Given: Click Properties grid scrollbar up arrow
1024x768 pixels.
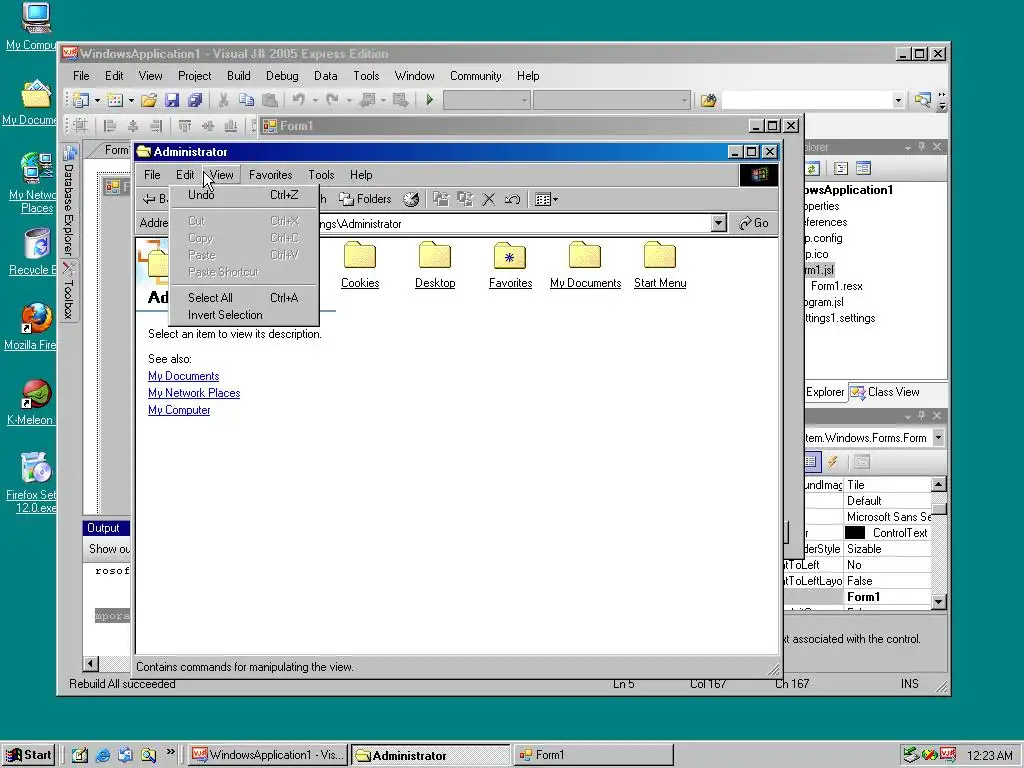Looking at the screenshot, I should point(938,484).
